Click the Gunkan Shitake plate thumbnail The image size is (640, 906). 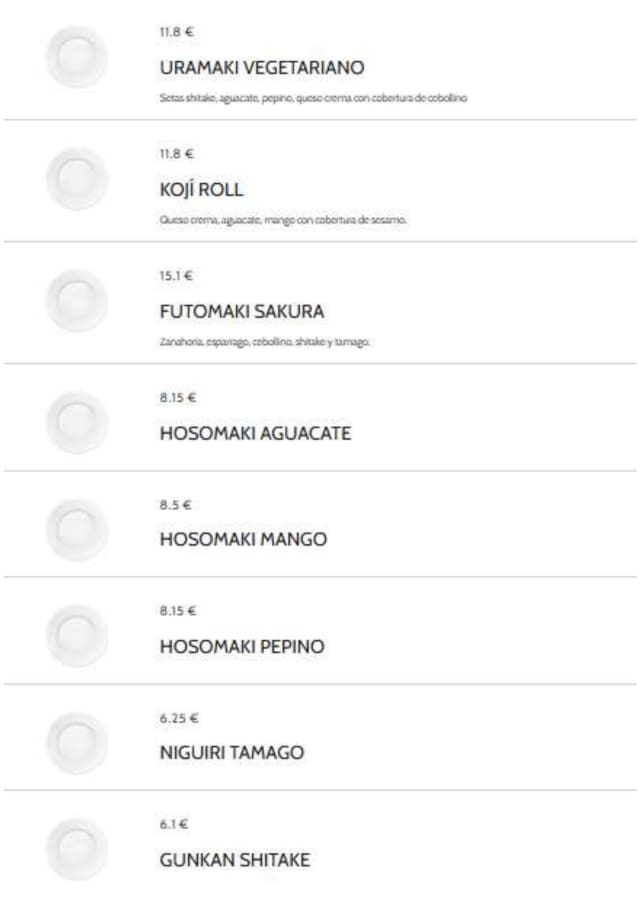click(x=76, y=849)
